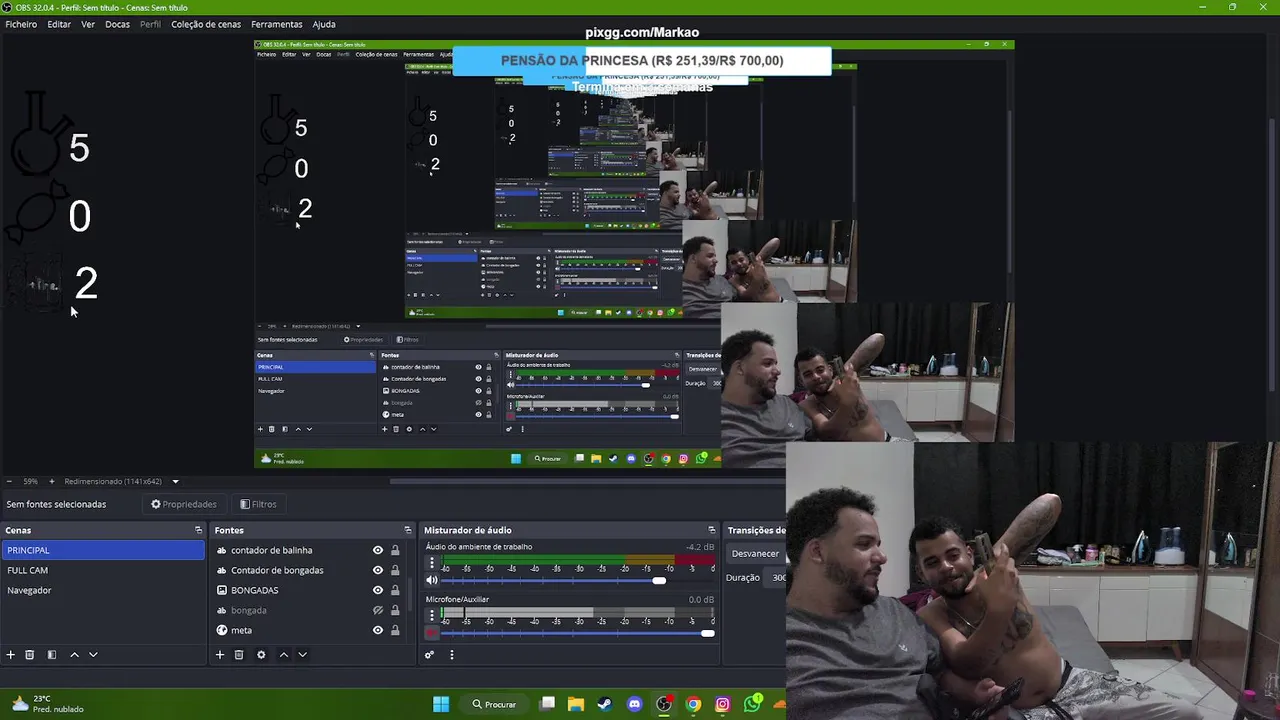Image resolution: width=1280 pixels, height=720 pixels.
Task: Open options menu for Áudio do ambiente de trabalho
Action: point(432,564)
